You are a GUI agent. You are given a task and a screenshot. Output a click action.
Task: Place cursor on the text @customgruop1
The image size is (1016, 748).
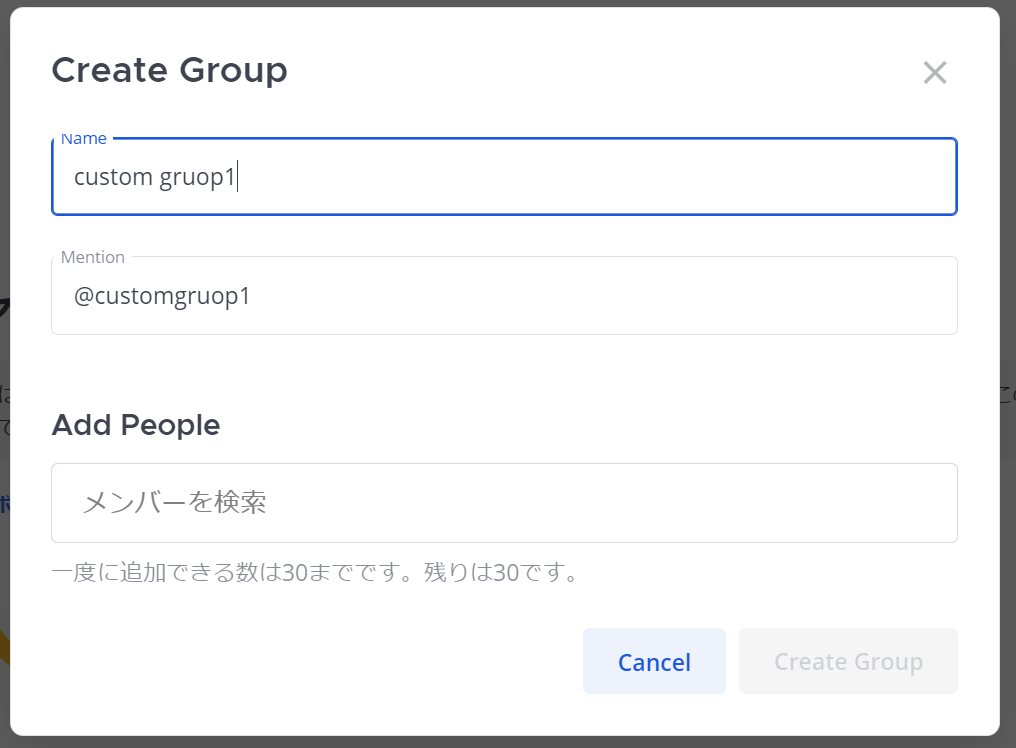[x=162, y=296]
